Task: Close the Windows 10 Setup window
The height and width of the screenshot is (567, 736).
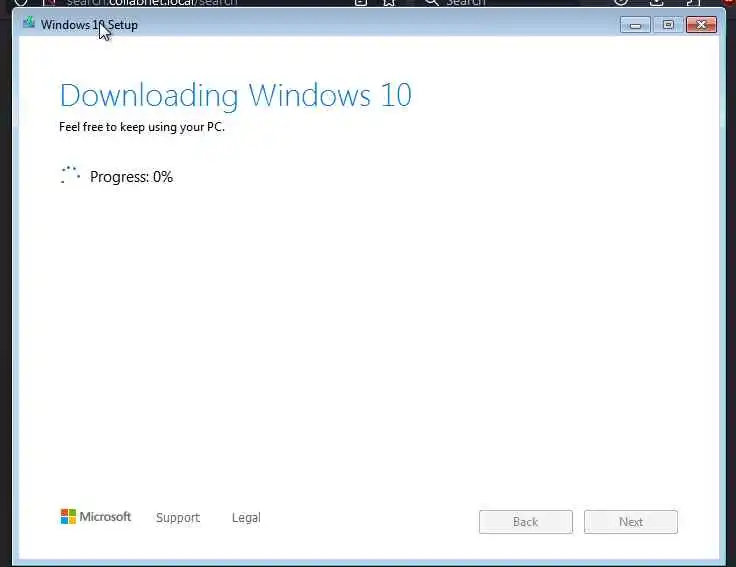Action: [x=701, y=25]
